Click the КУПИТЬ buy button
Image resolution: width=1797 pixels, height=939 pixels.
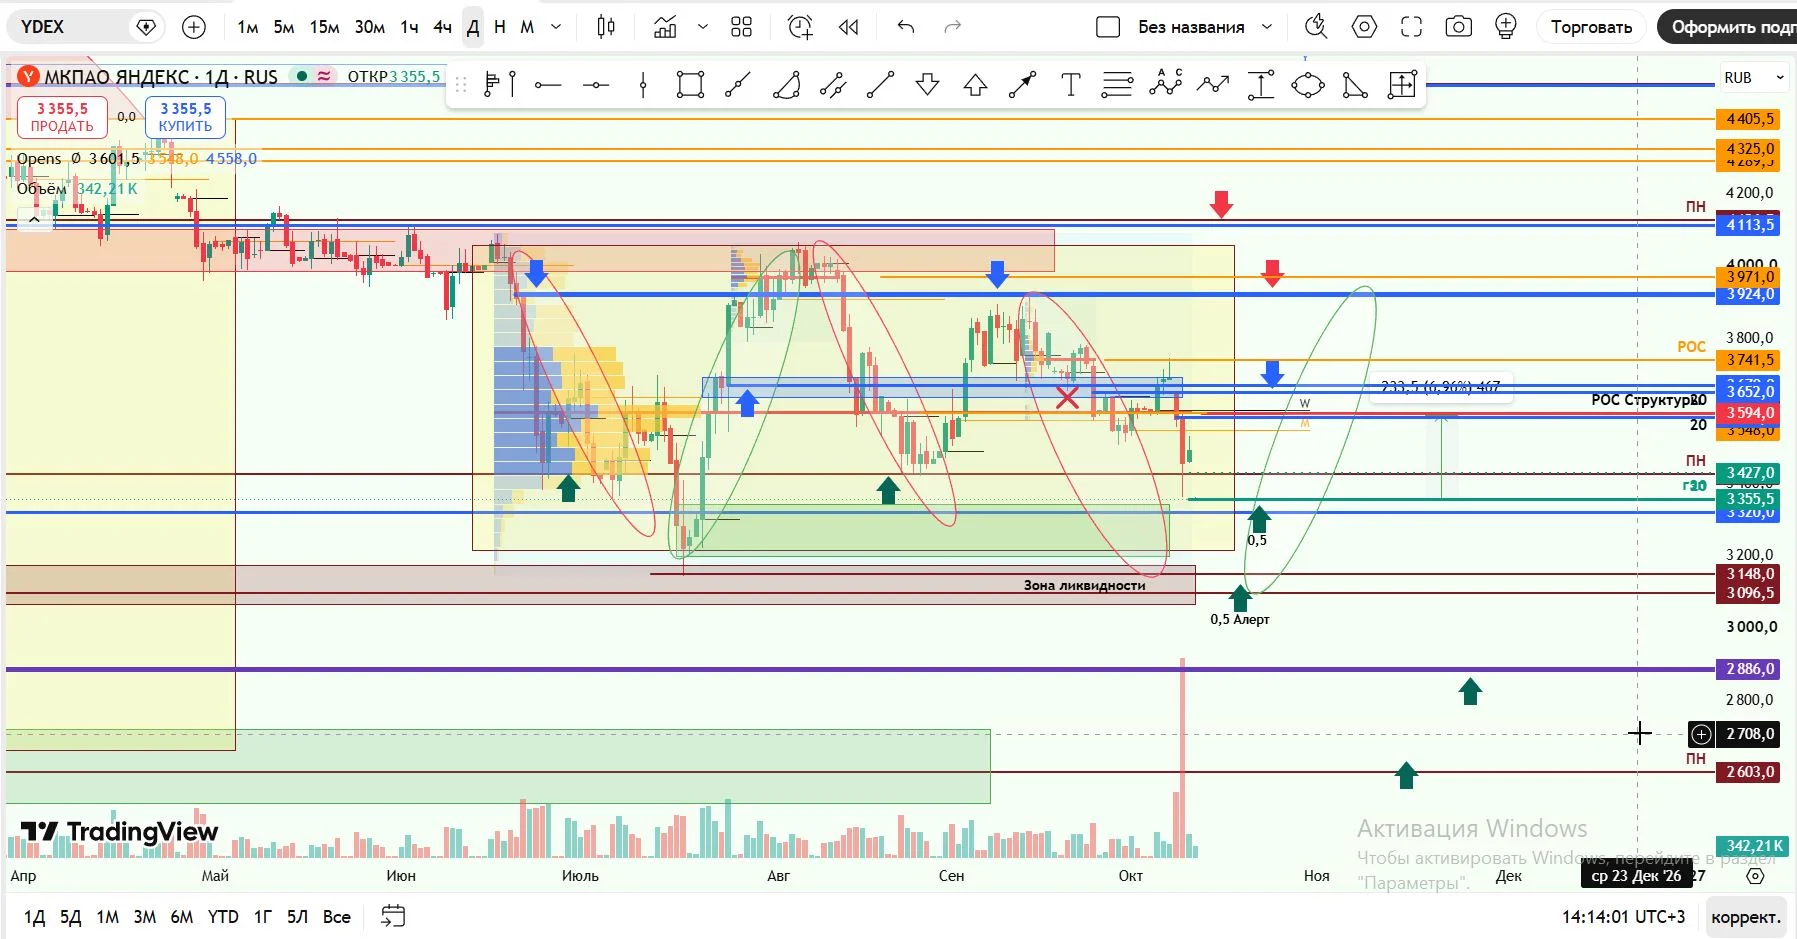point(185,117)
